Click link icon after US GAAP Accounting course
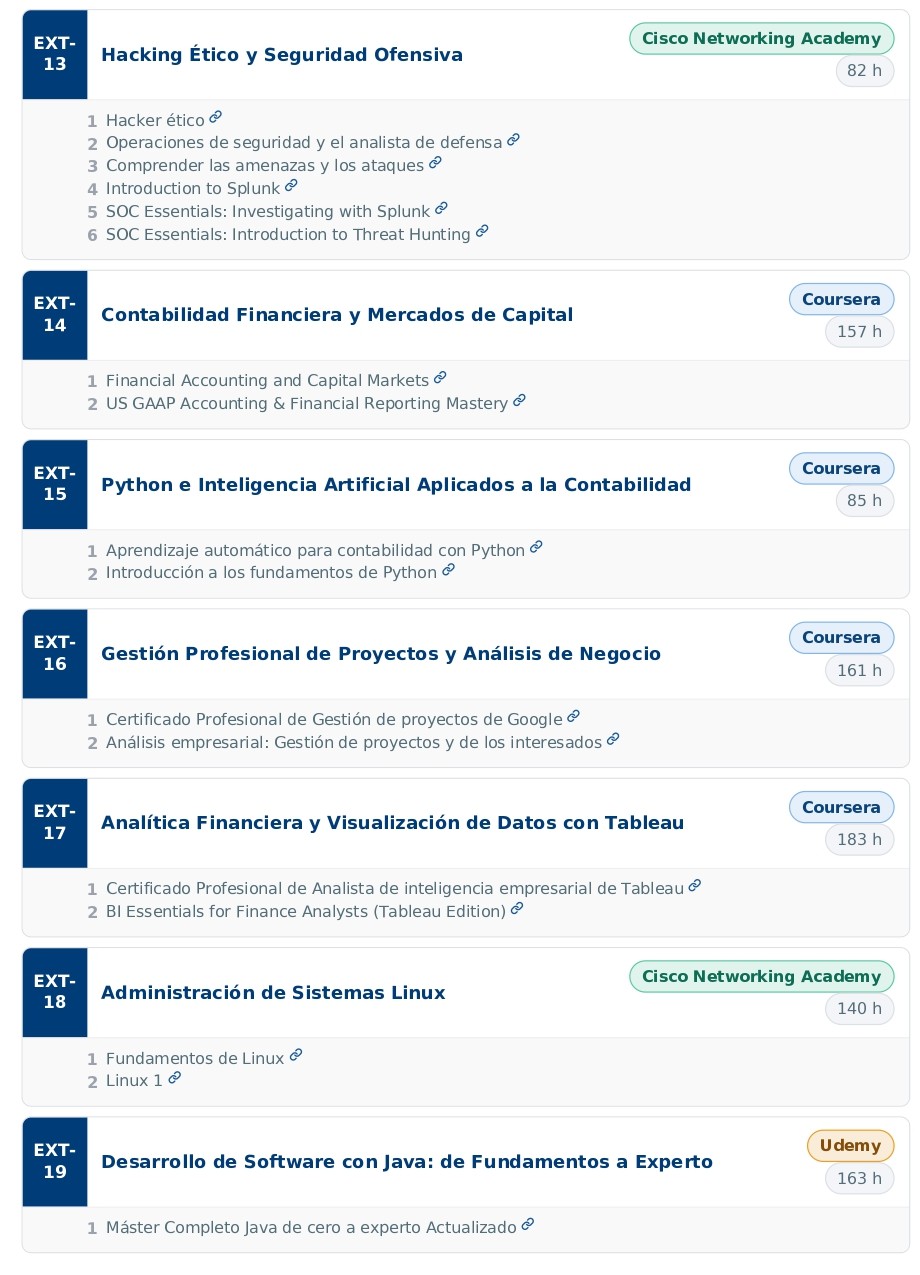This screenshot has height=1275, width=920. [x=519, y=401]
